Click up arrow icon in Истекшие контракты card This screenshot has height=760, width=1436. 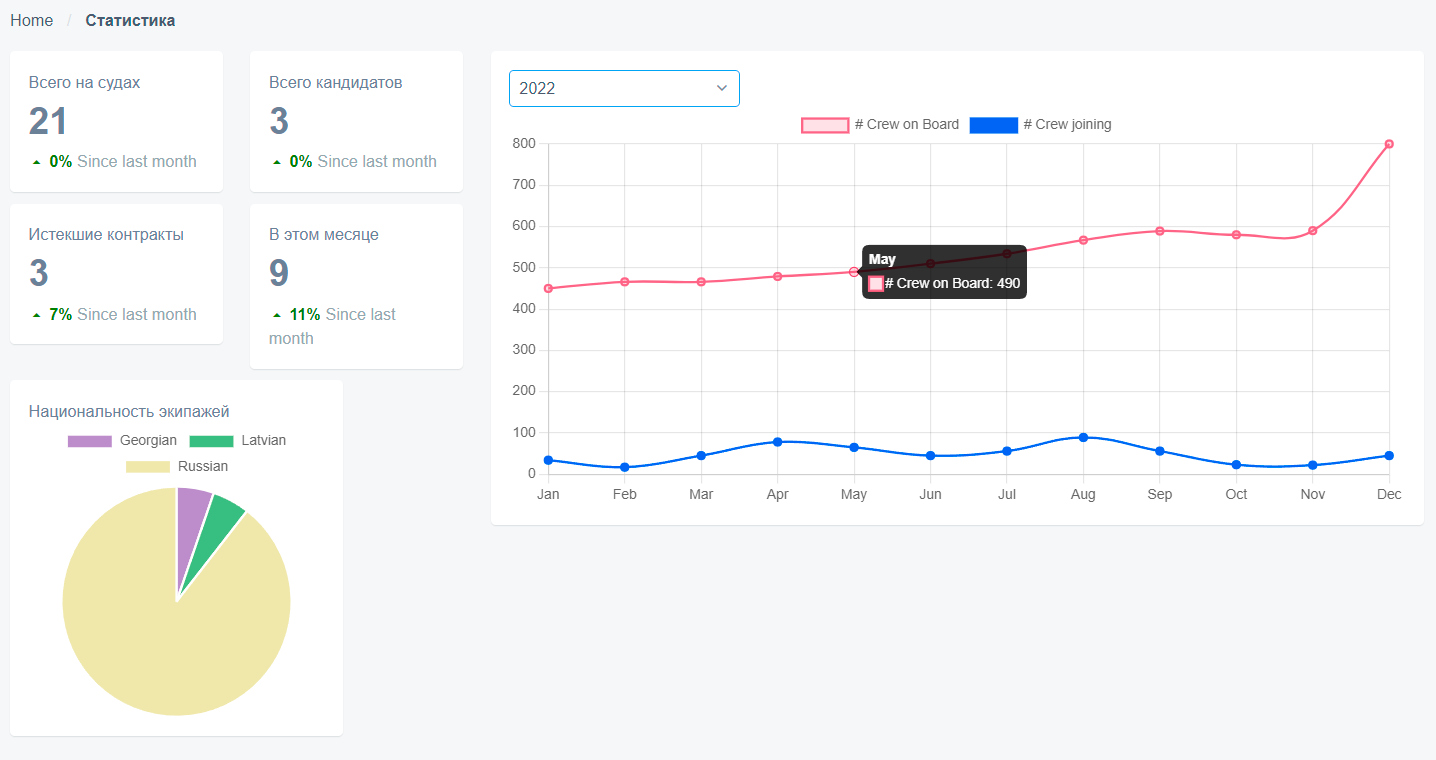point(37,315)
